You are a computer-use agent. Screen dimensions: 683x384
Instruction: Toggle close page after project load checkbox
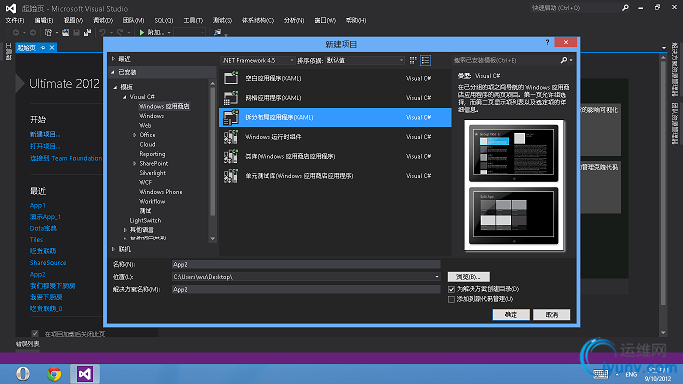[x=35, y=333]
